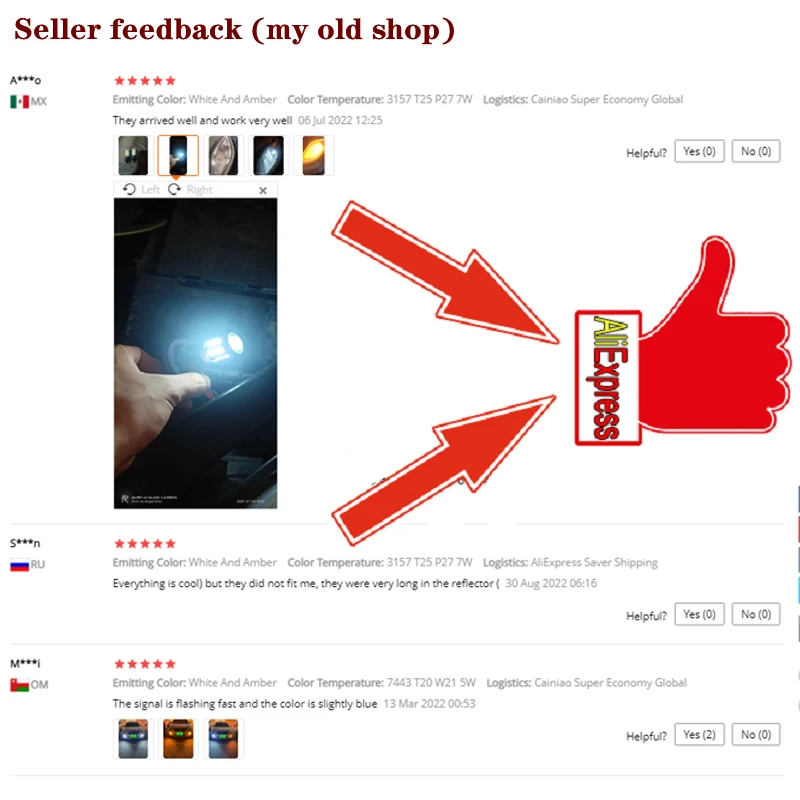
Task: Vote No (0) on M***i's review
Action: tap(756, 735)
